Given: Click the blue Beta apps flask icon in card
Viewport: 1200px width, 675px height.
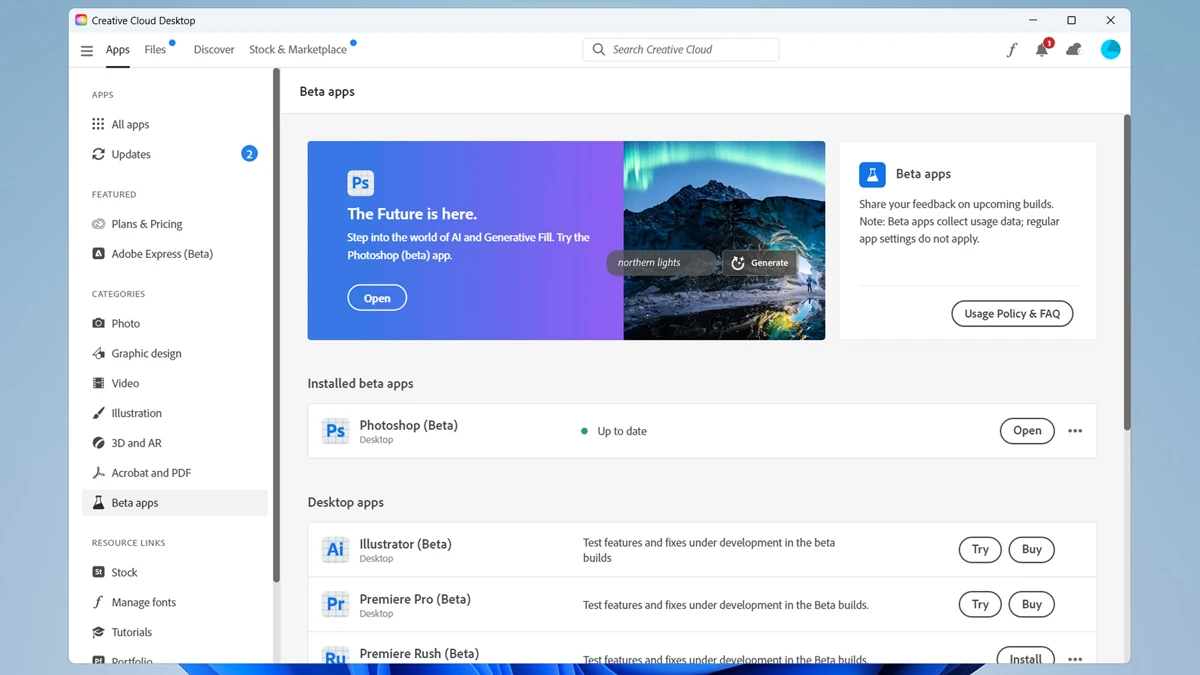Looking at the screenshot, I should (872, 174).
